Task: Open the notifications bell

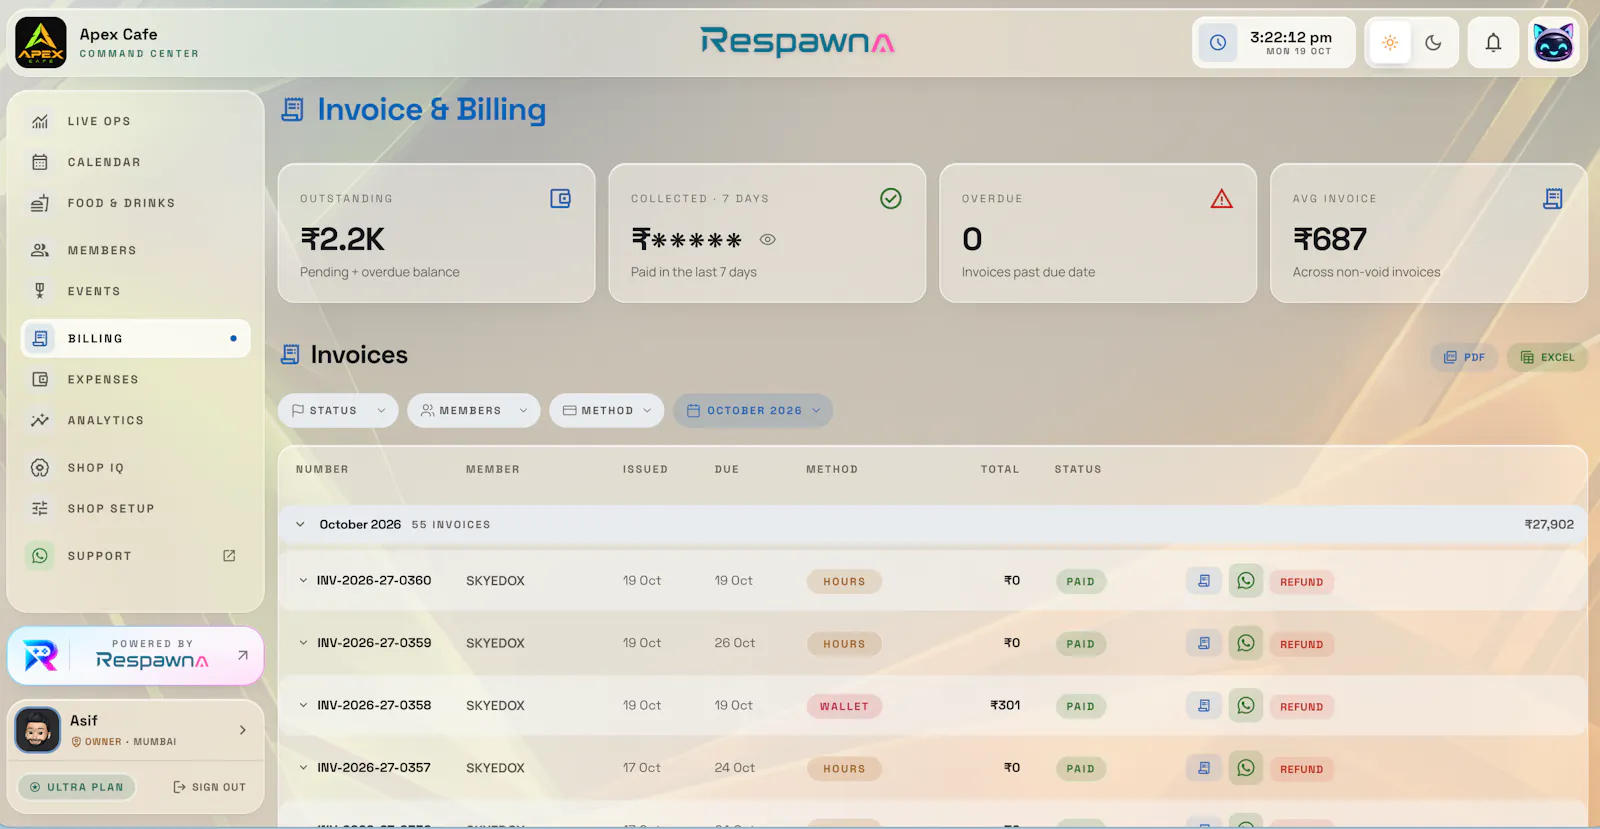Action: [1493, 43]
